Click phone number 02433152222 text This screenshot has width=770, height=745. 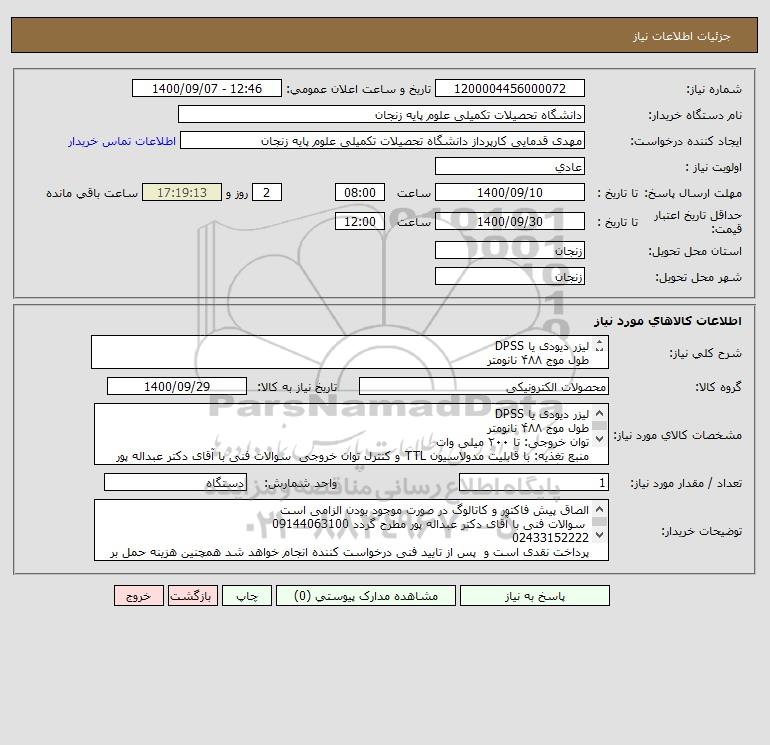550,538
